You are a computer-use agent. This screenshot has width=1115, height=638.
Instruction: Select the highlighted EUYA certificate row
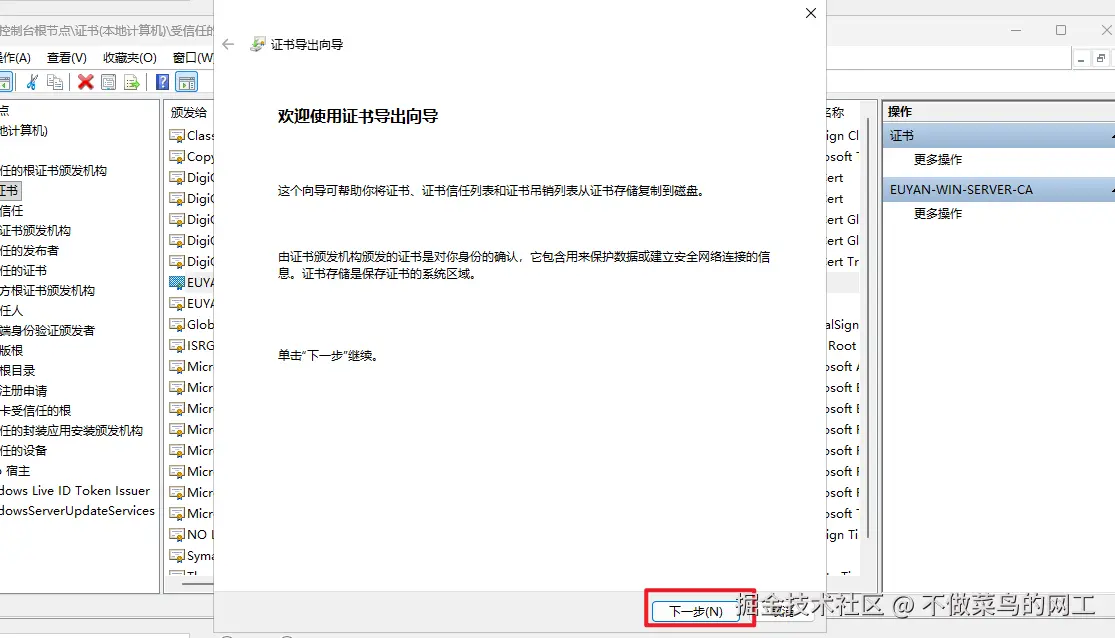[191, 282]
